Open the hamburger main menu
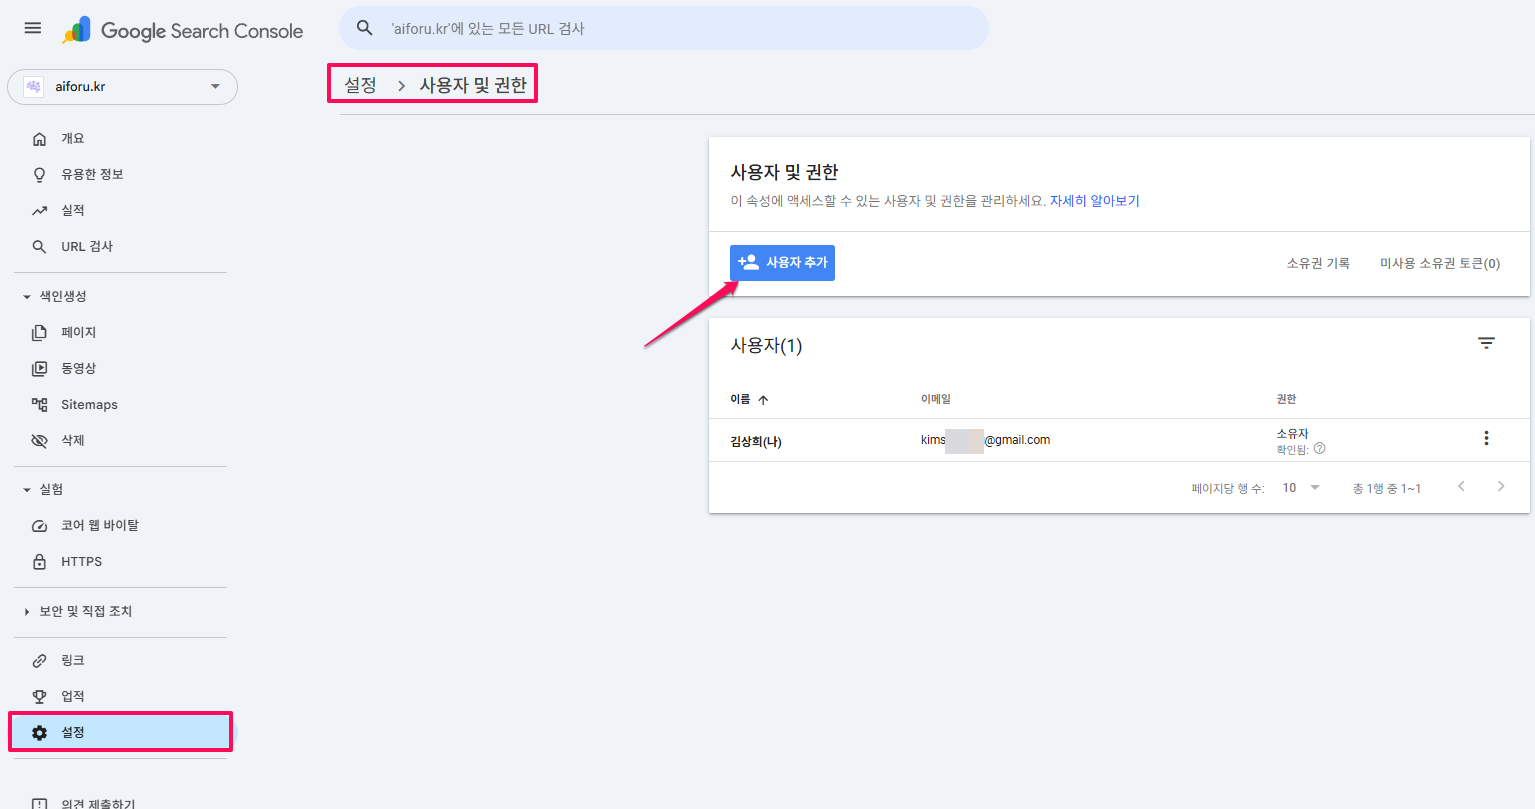Image resolution: width=1535 pixels, height=809 pixels. (33, 28)
